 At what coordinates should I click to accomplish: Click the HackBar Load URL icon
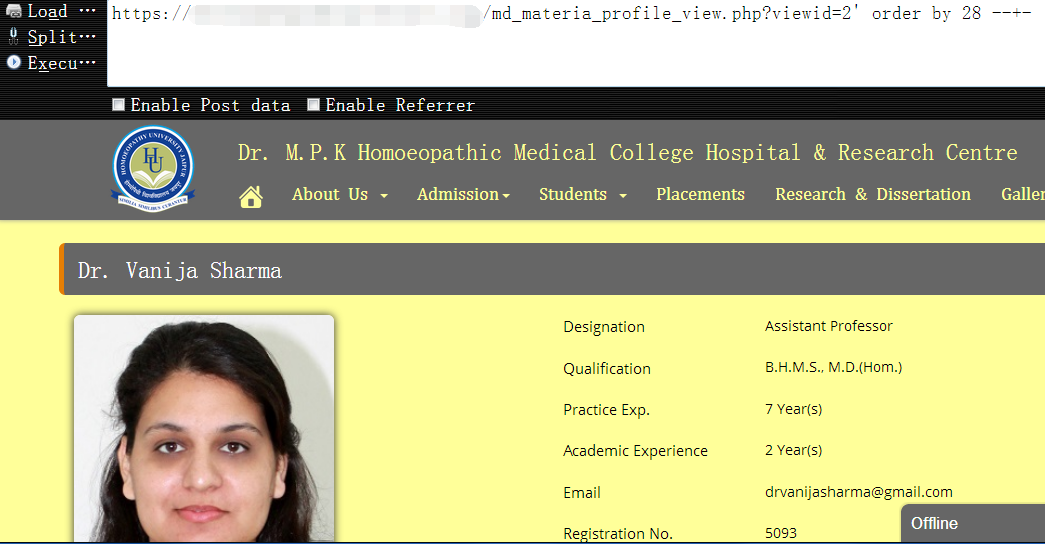[13, 11]
